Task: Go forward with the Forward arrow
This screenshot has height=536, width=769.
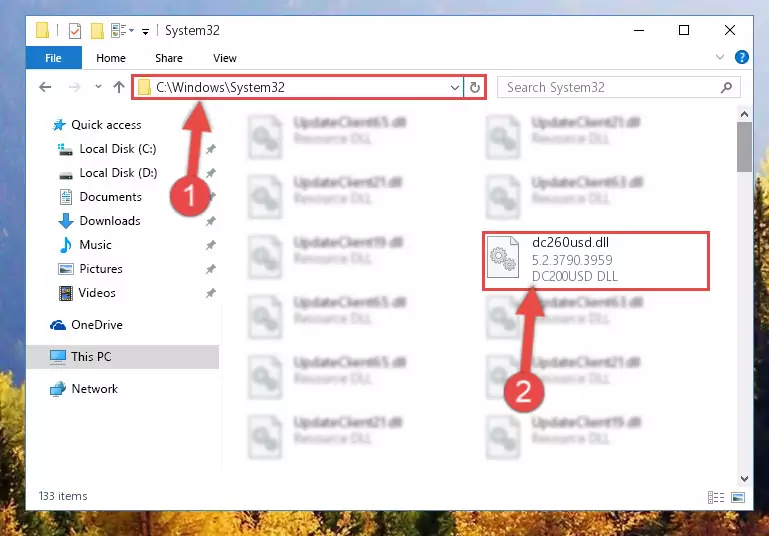Action: coord(75,87)
